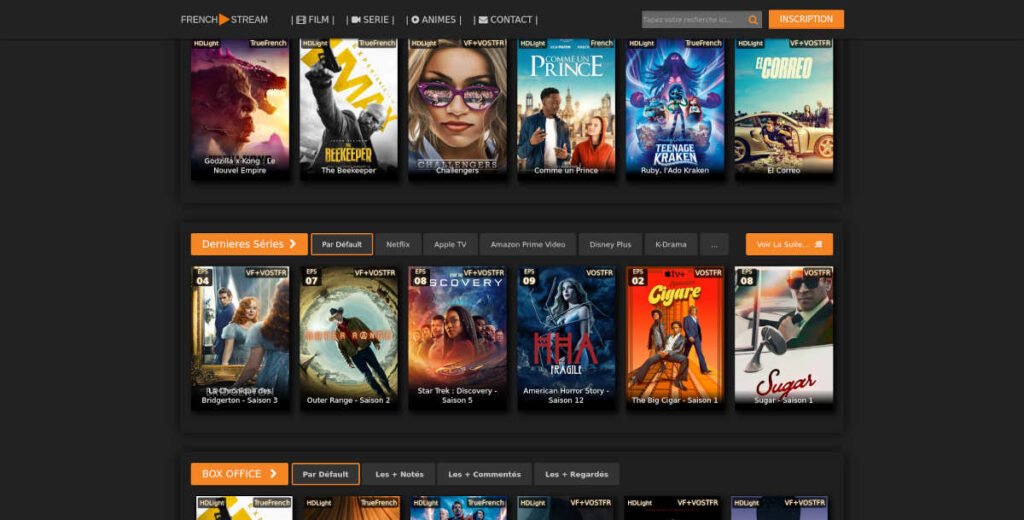The width and height of the screenshot is (1024, 520).
Task: Click the BOX OFFICE heading button
Action: click(x=239, y=474)
